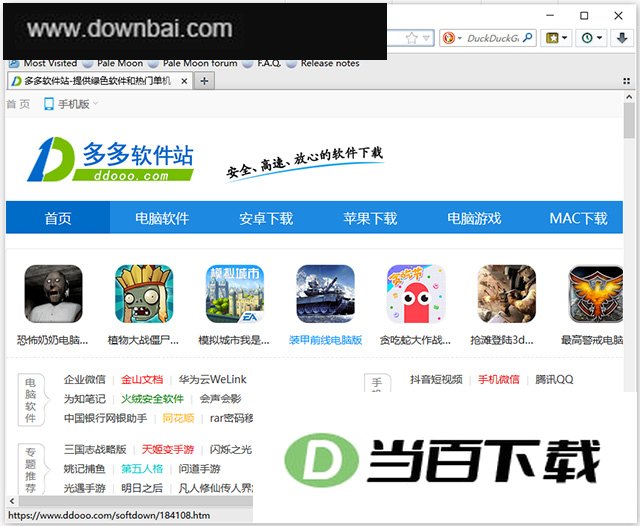Viewport: 640px width, 526px height.
Task: Click the 问道手游 link
Action: pos(199,468)
